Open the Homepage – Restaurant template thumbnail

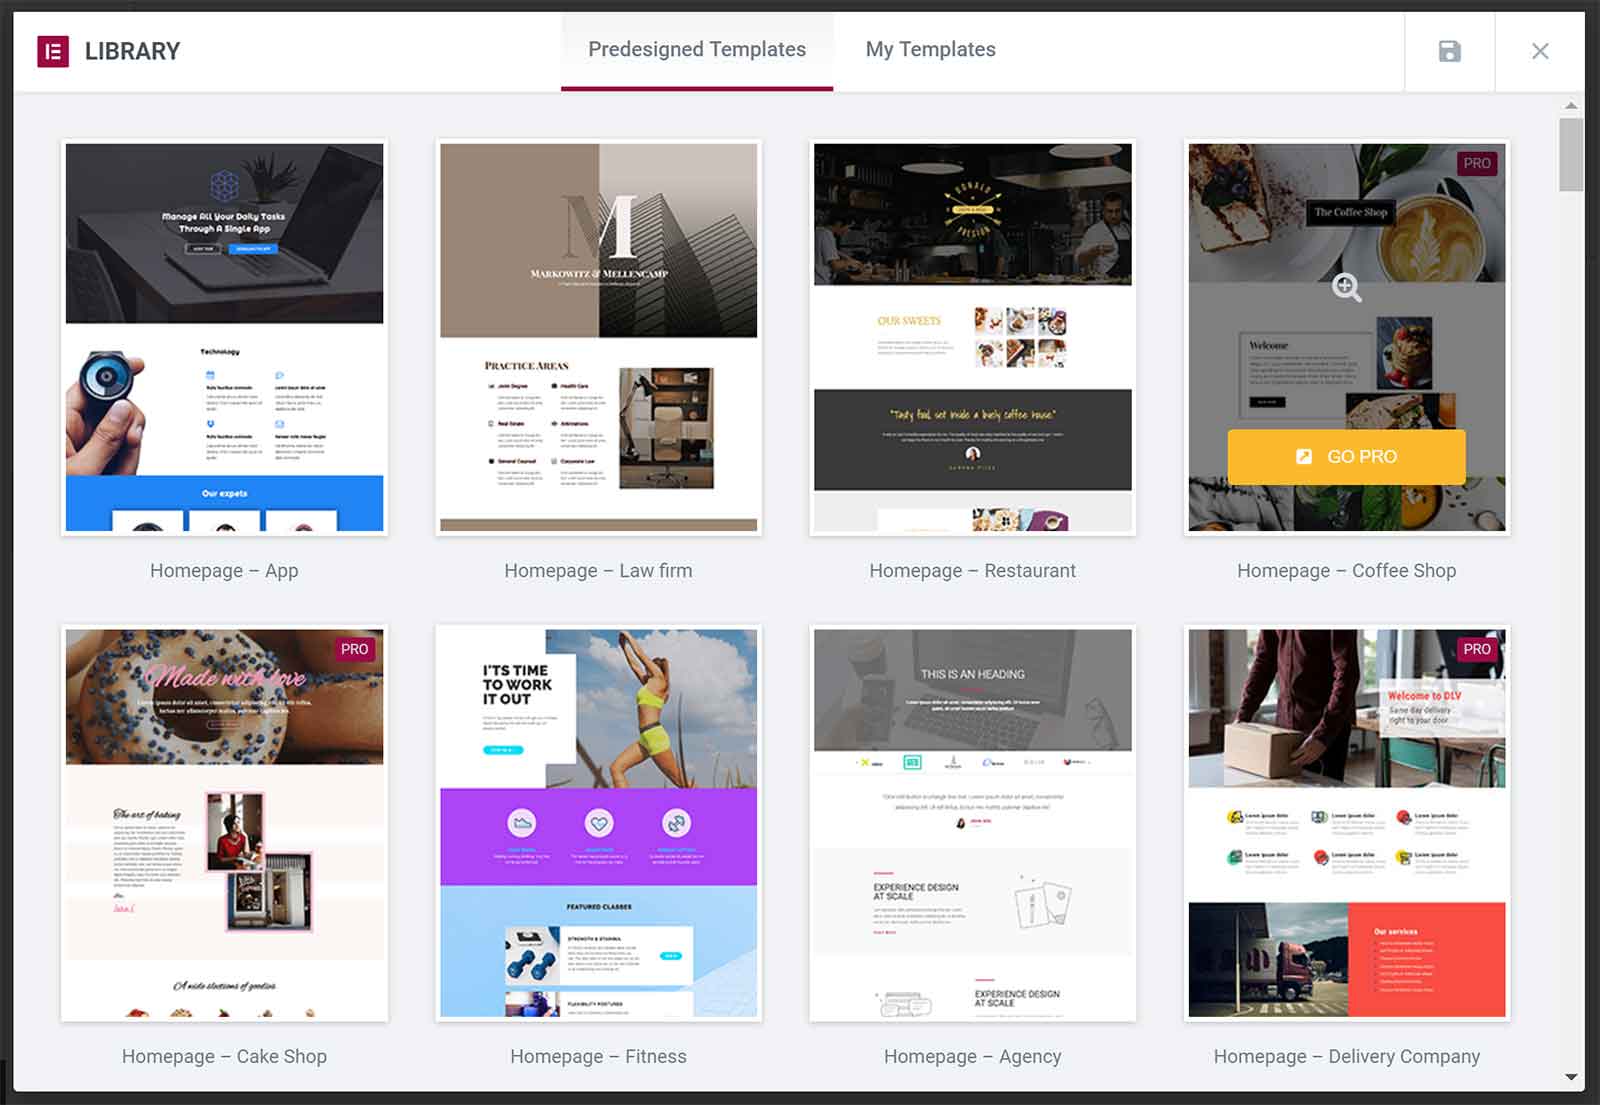point(973,337)
